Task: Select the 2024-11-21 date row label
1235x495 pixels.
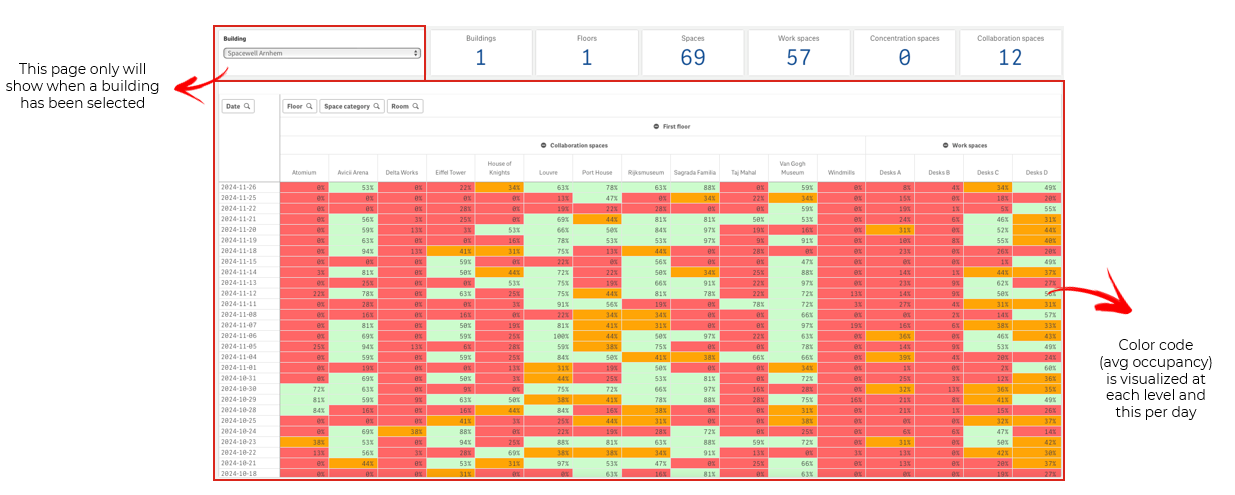Action: coord(250,219)
